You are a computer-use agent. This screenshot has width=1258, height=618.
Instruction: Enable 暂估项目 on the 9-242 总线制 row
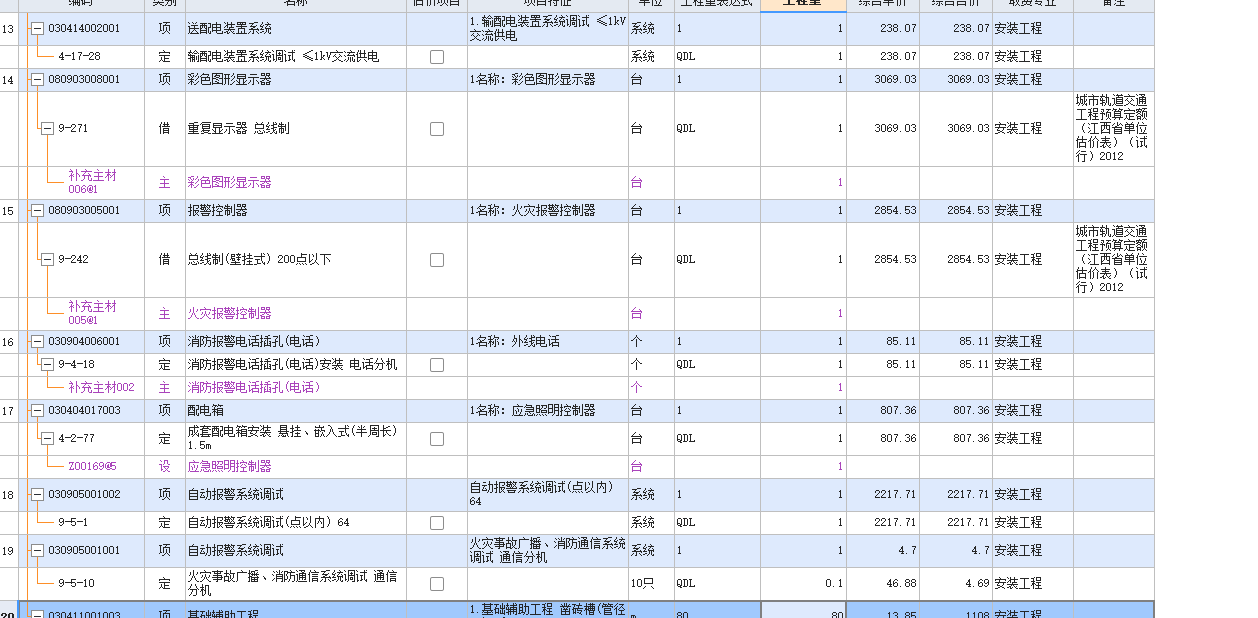click(436, 258)
